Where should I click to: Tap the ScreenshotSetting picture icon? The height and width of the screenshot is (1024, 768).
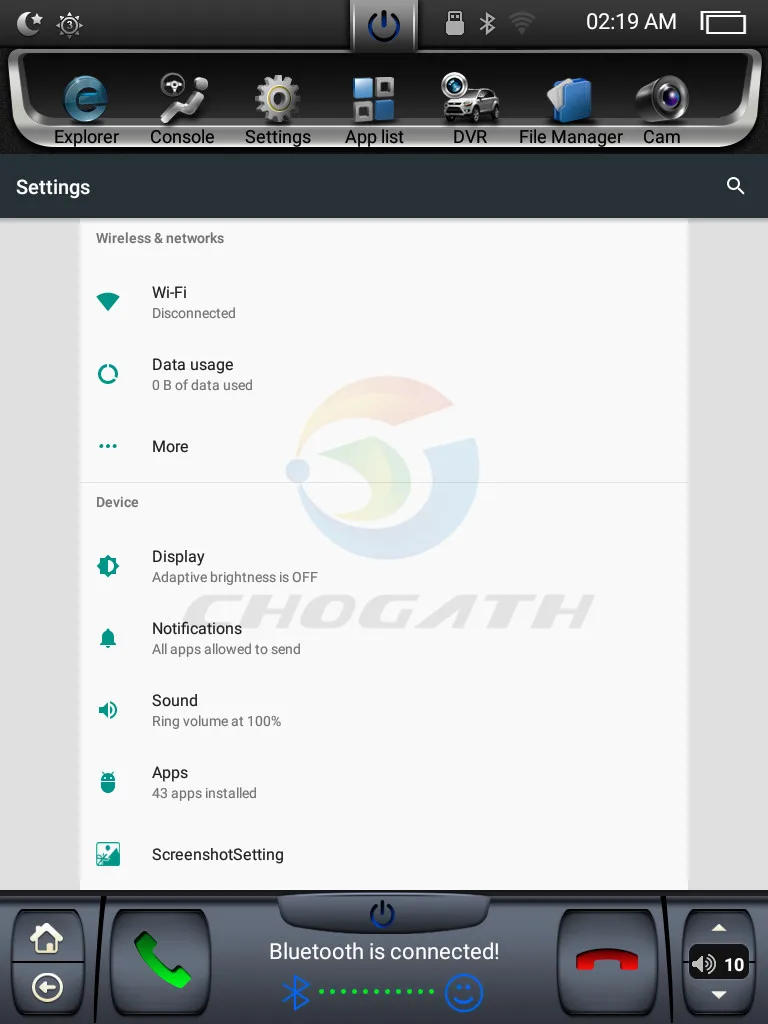(108, 854)
